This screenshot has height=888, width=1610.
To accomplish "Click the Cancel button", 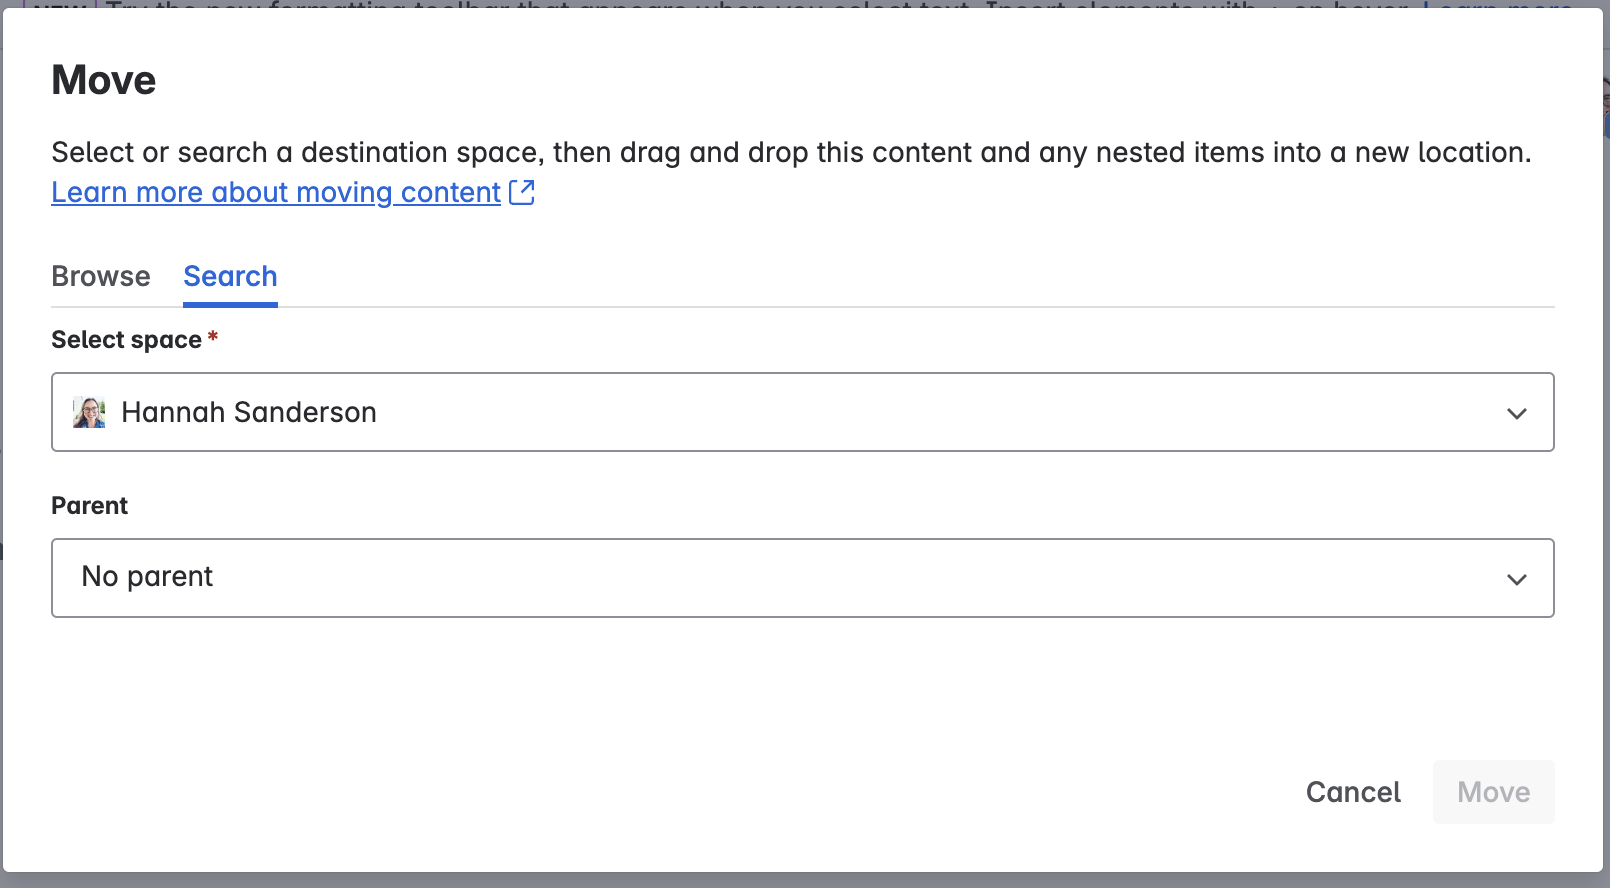I will click(1353, 792).
